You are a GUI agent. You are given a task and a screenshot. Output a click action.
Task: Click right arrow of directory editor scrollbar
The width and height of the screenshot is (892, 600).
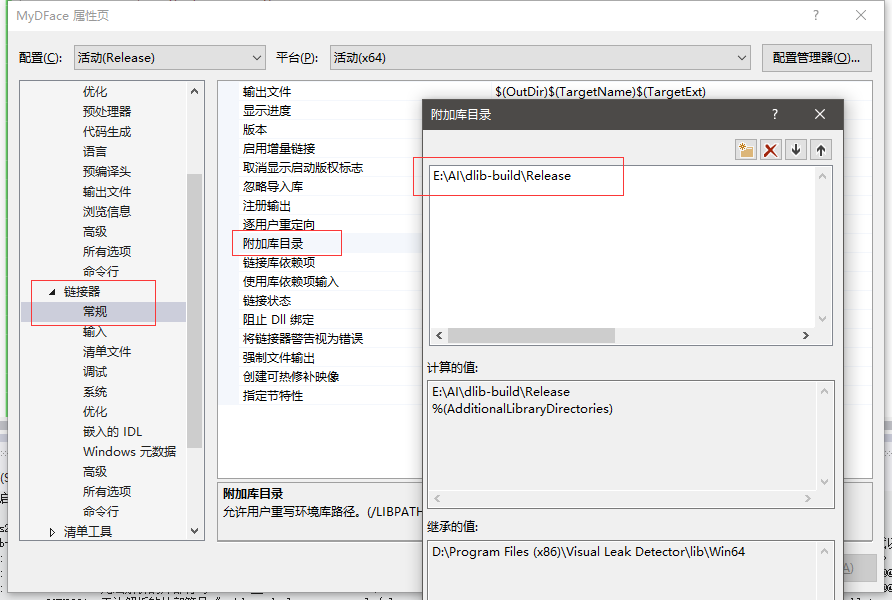pyautogui.click(x=806, y=336)
